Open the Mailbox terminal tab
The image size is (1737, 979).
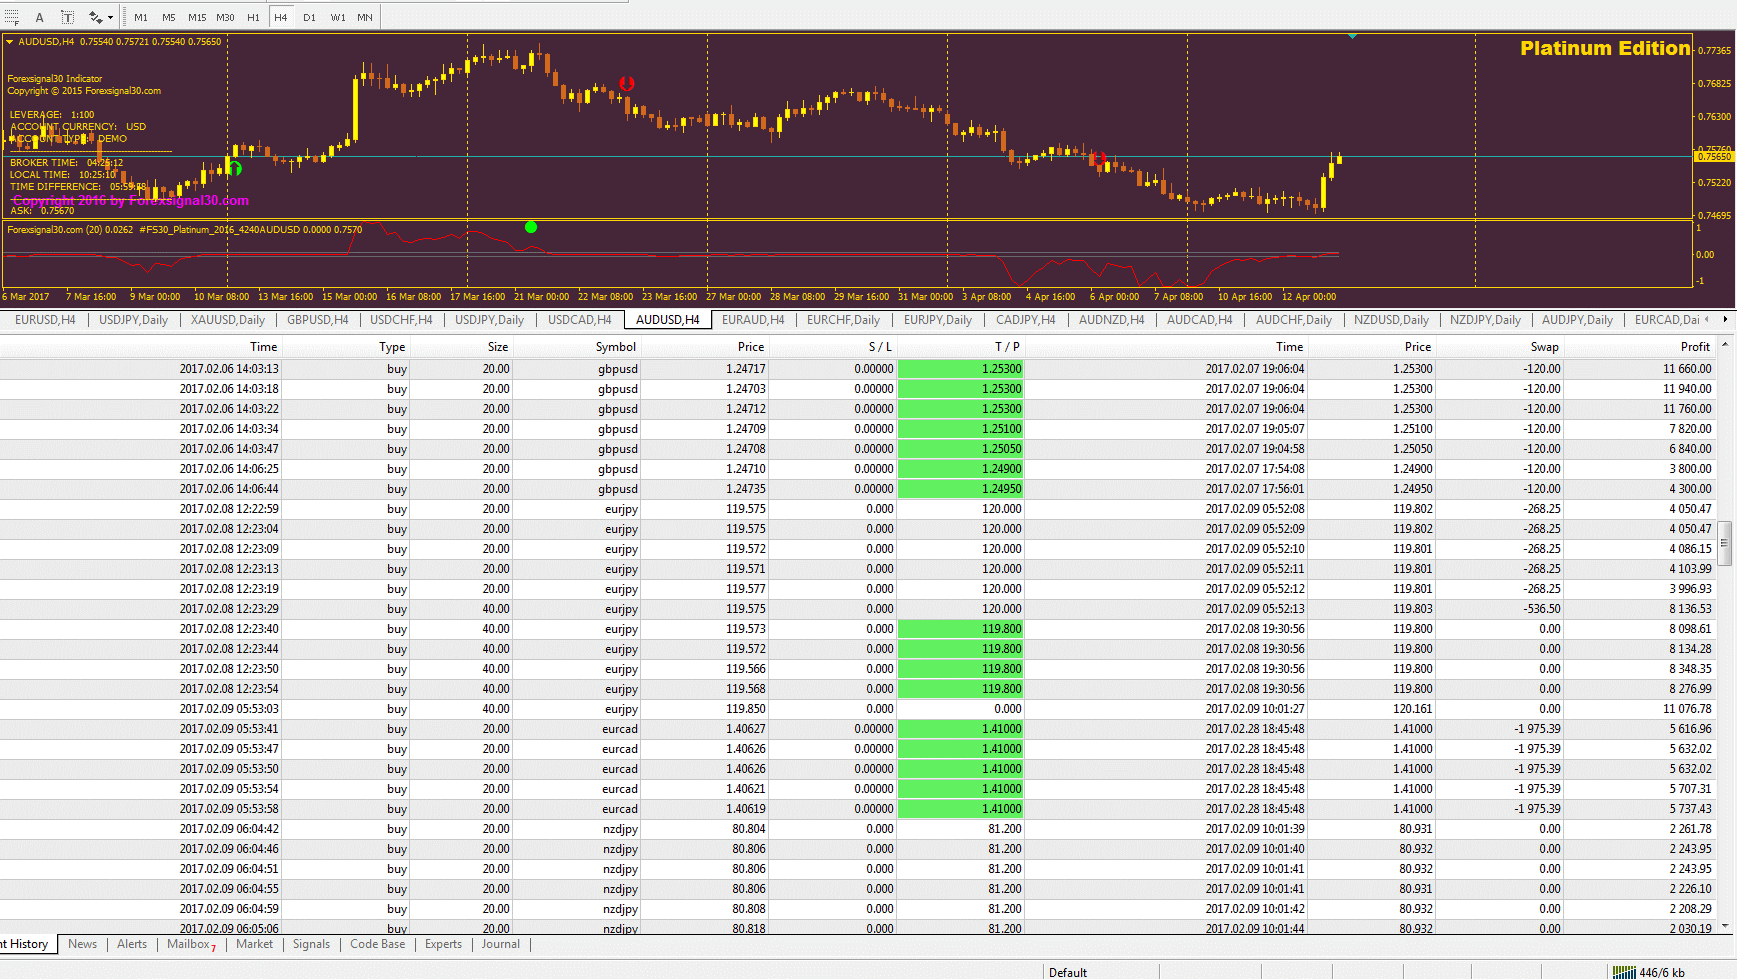point(191,944)
